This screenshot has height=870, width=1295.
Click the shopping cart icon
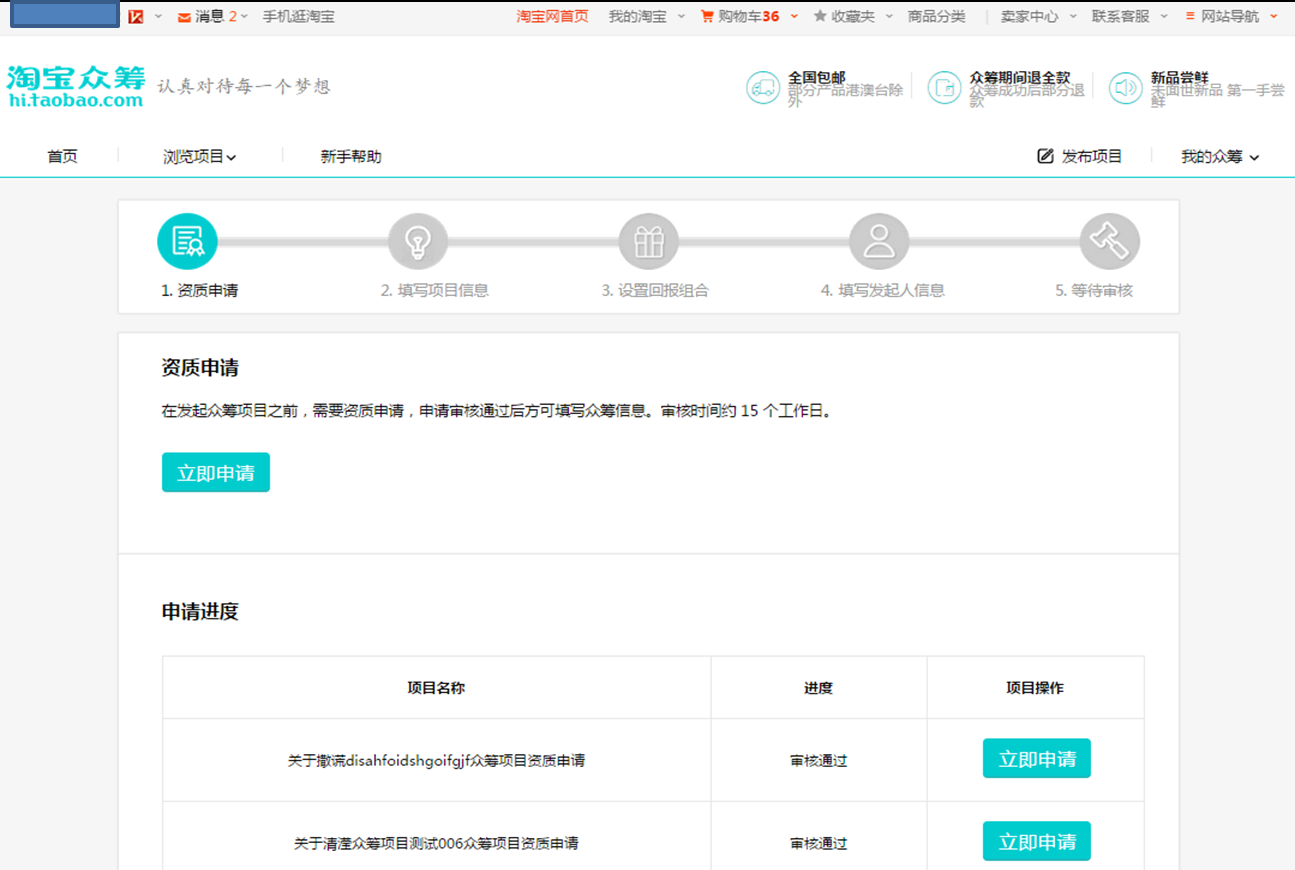click(x=708, y=17)
